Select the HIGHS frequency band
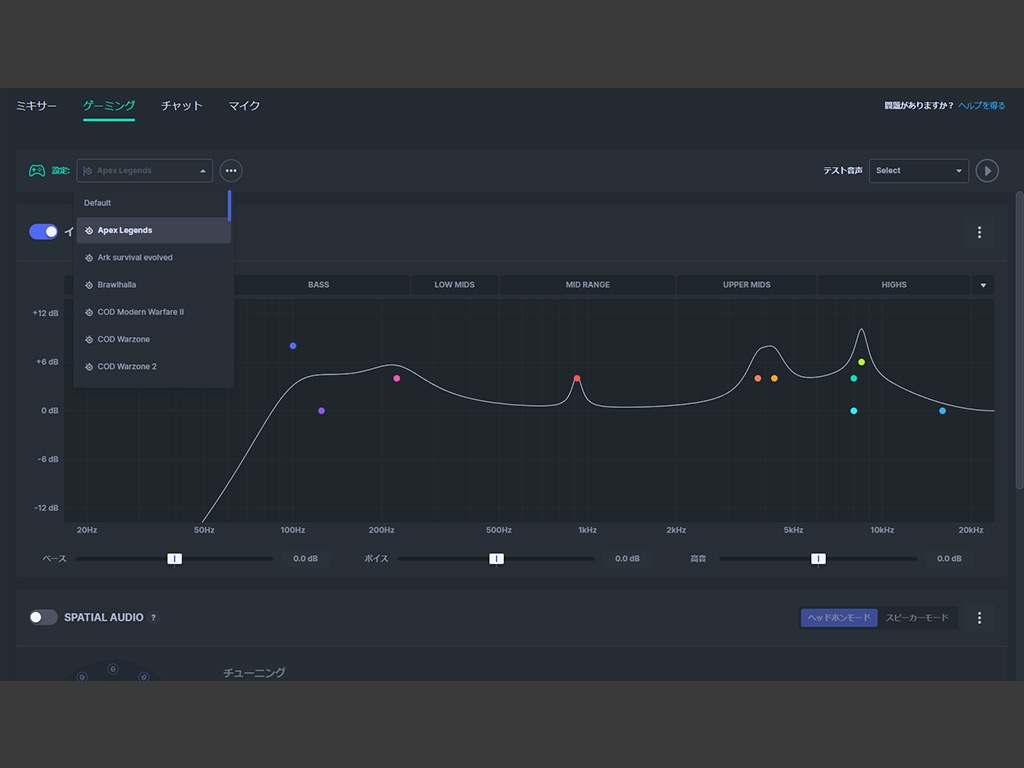The width and height of the screenshot is (1024, 768). point(893,285)
